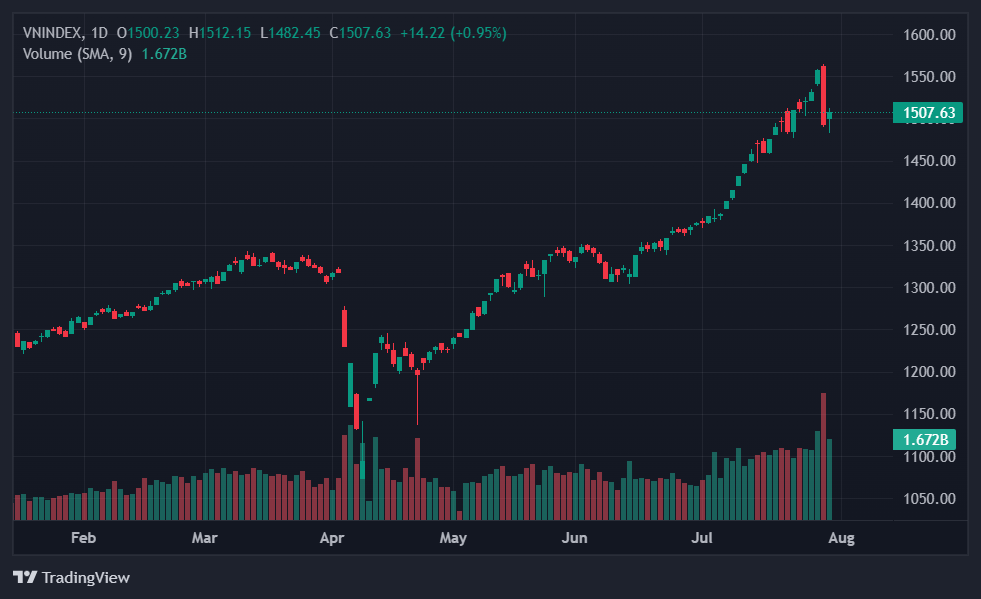Viewport: 981px width, 599px height.
Task: Click the 1350.00 price axis label
Action: pos(929,245)
